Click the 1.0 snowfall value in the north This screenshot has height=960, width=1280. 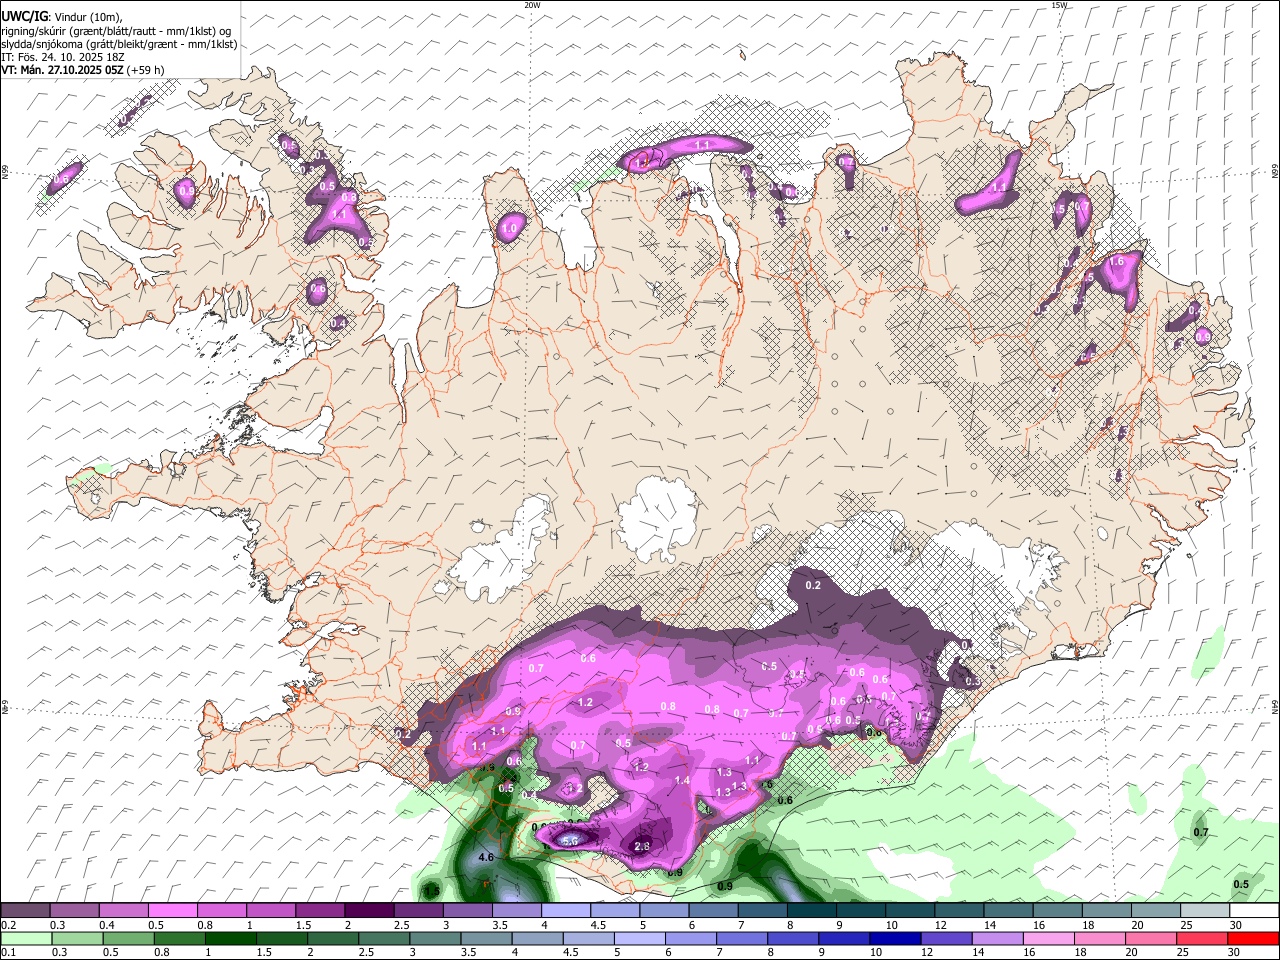pos(509,228)
